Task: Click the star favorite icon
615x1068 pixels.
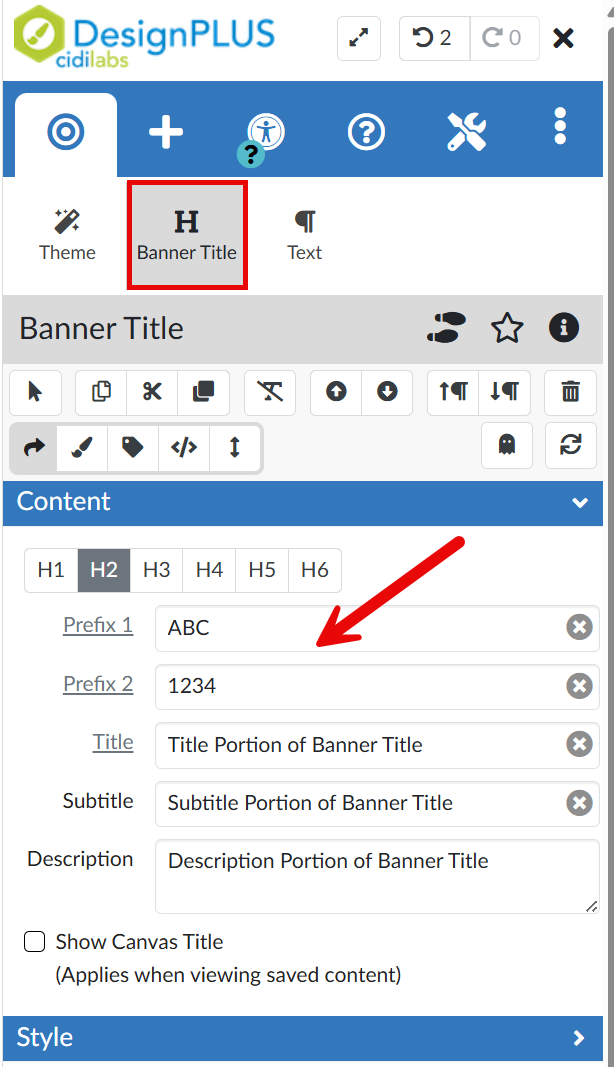Action: (507, 328)
